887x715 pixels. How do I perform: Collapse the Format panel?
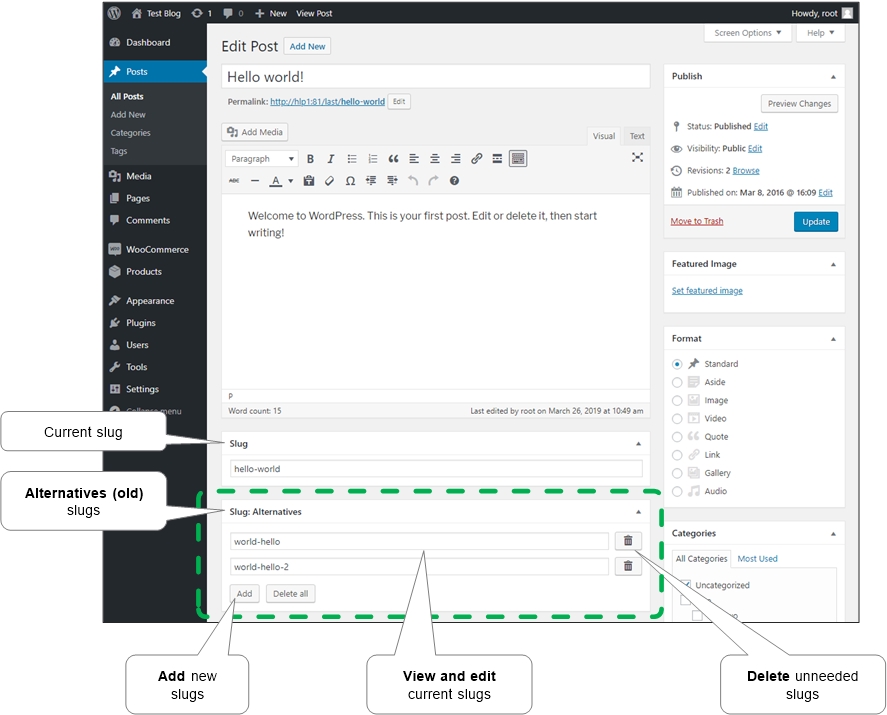point(833,339)
